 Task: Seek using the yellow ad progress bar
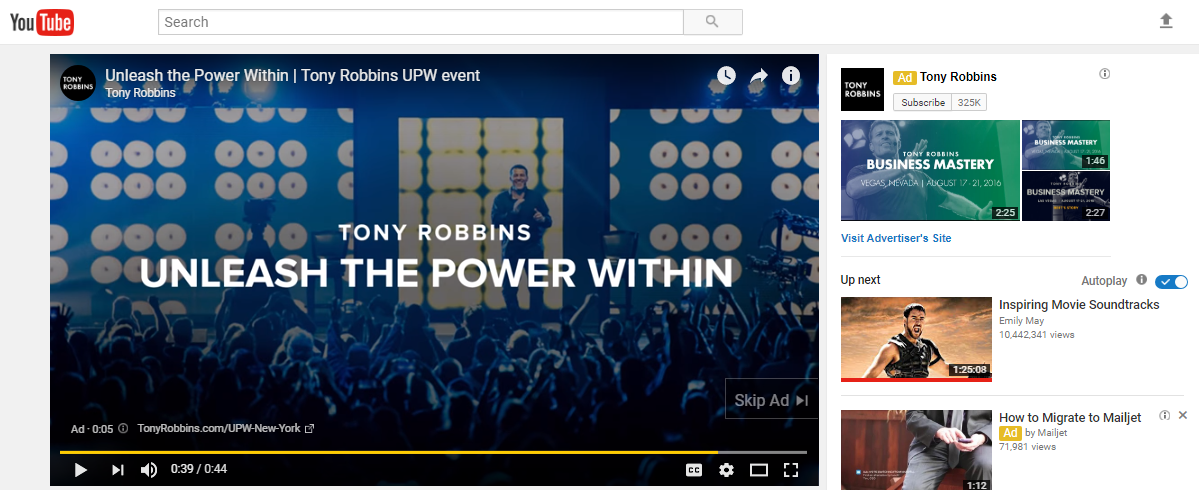tap(433, 453)
